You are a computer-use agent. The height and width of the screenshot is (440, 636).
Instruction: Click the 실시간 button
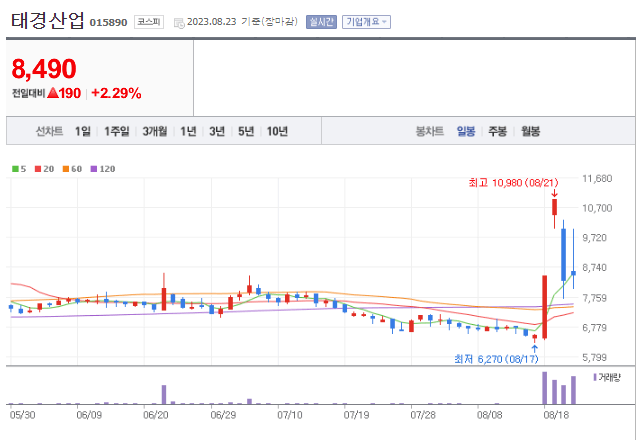pyautogui.click(x=321, y=22)
